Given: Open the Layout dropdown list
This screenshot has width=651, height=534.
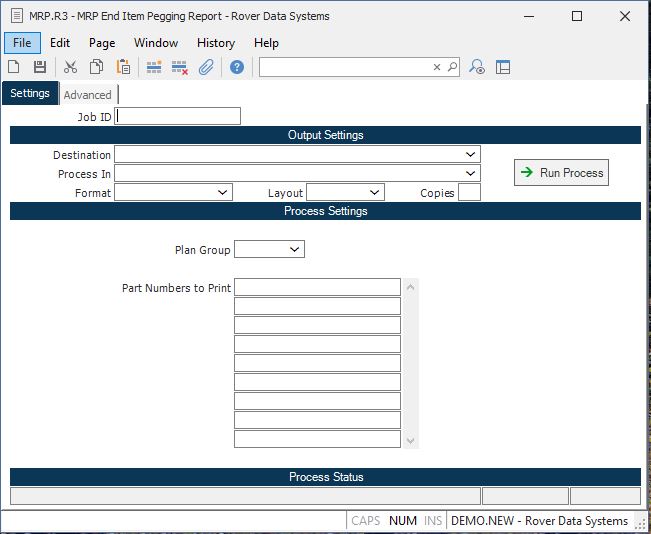Looking at the screenshot, I should click(x=374, y=193).
